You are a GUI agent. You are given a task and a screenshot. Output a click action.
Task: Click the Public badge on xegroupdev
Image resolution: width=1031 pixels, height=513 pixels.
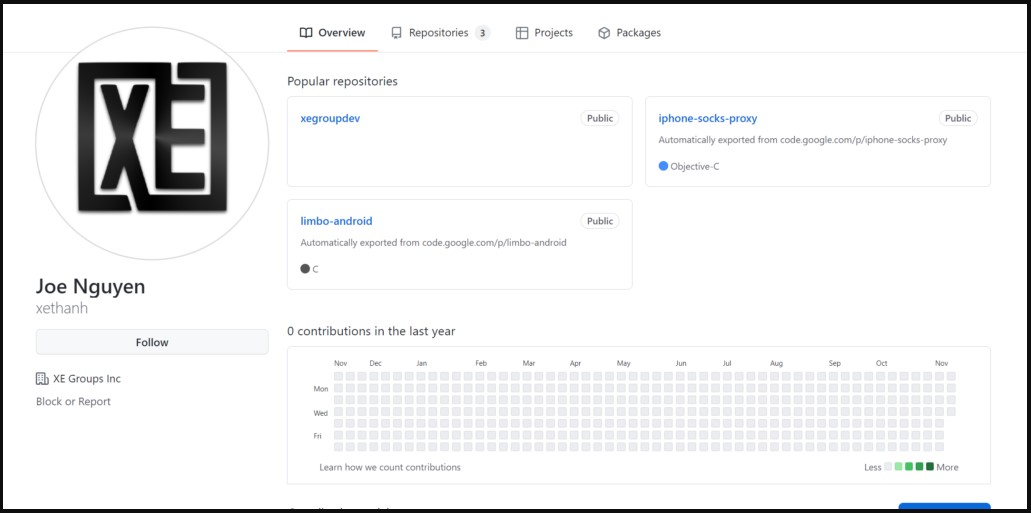coord(600,118)
